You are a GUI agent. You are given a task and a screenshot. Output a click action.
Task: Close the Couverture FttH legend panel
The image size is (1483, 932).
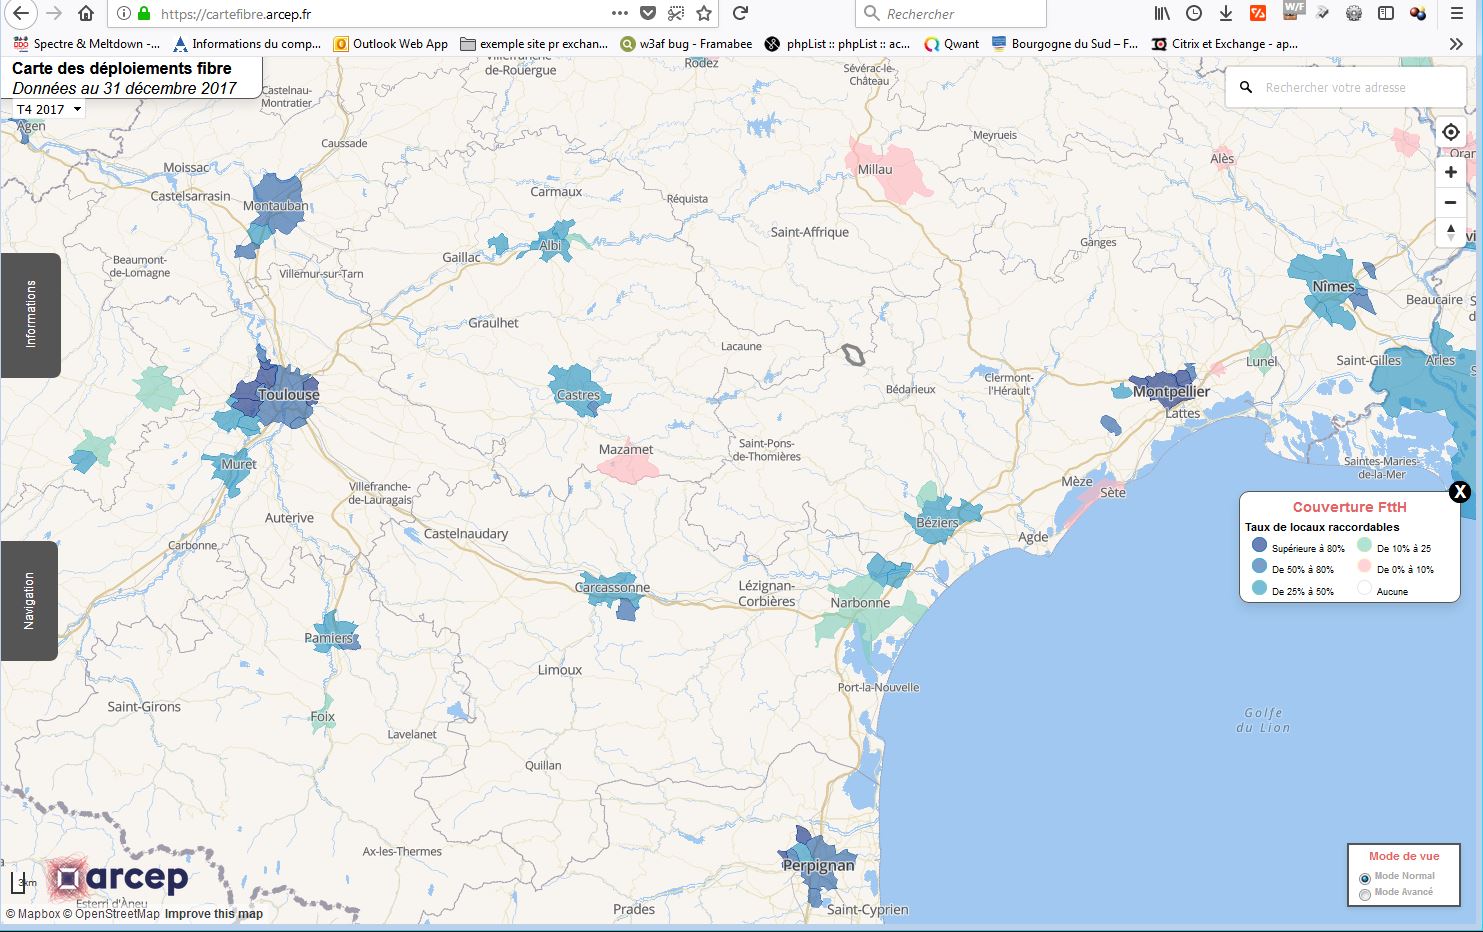pos(1460,491)
